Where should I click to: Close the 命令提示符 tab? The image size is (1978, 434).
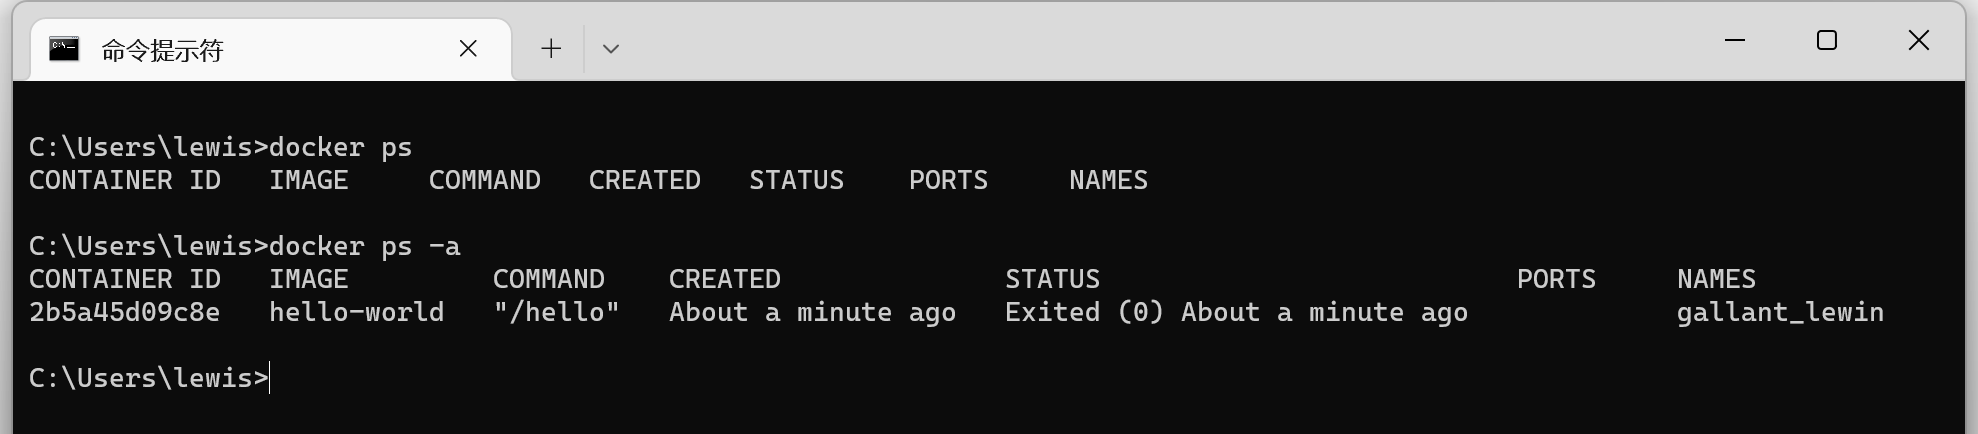[x=468, y=49]
